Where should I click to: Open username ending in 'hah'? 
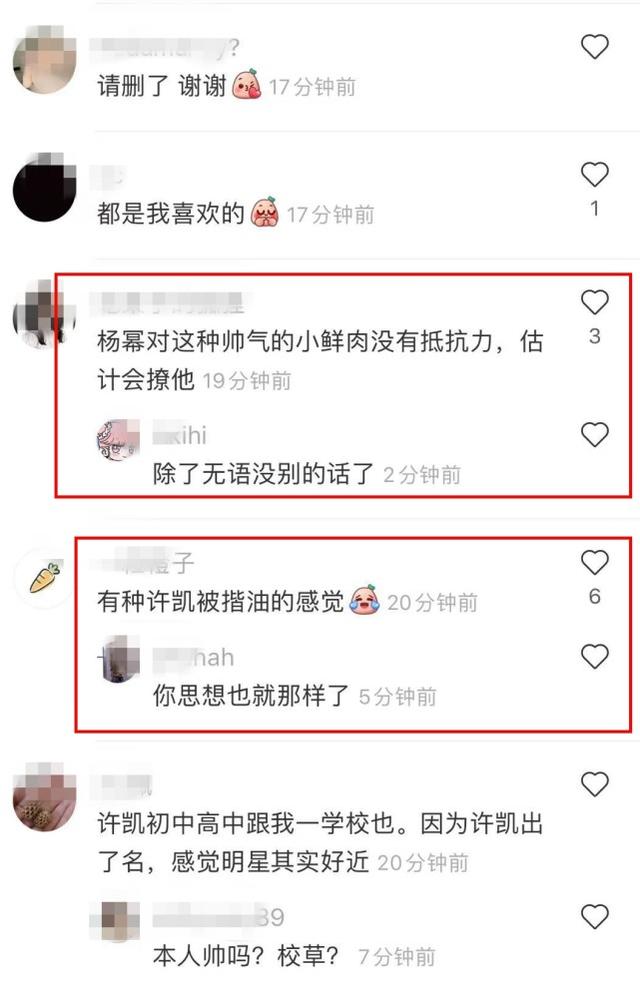194,658
